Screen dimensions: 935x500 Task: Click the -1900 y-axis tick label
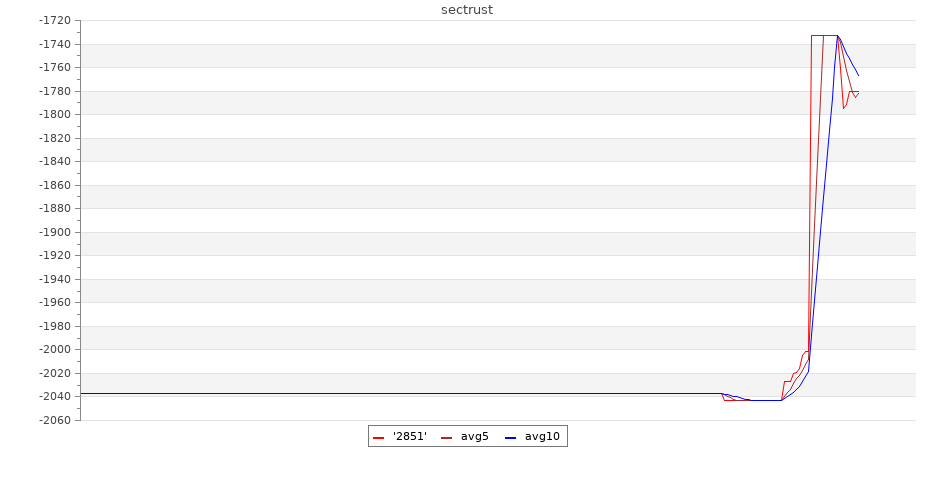tap(54, 232)
